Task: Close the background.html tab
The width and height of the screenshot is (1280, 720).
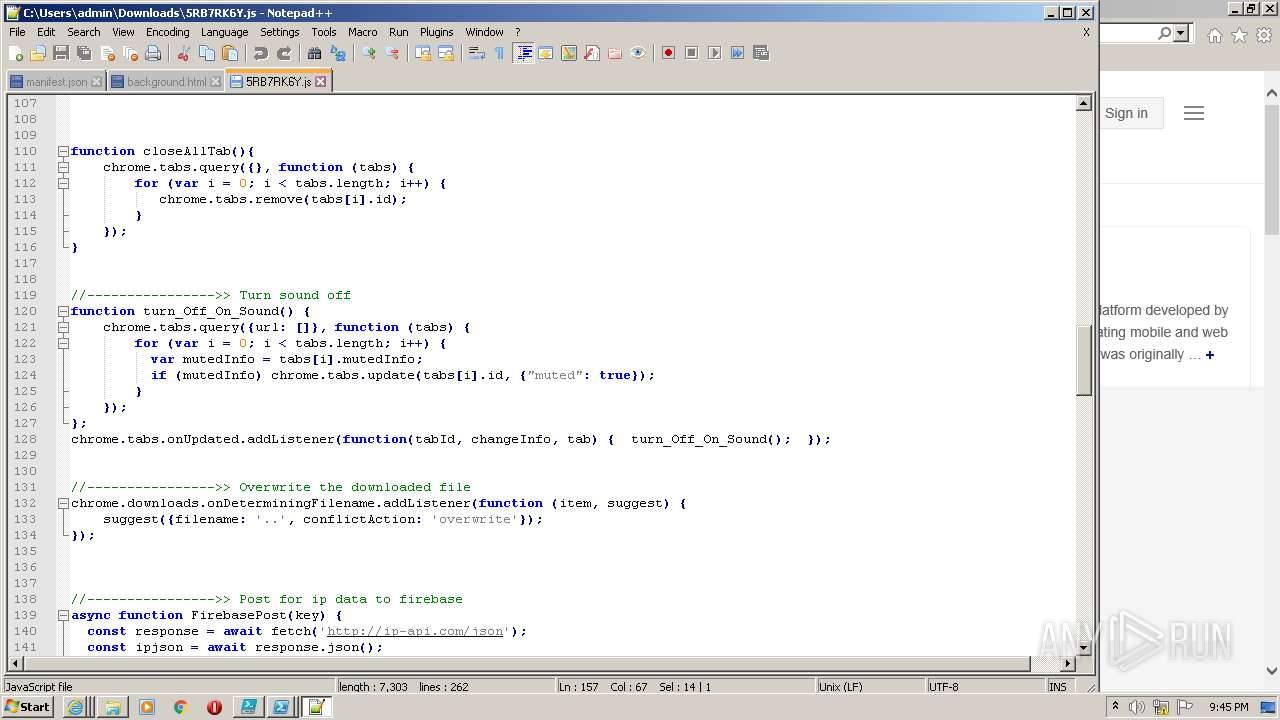Action: tap(215, 82)
